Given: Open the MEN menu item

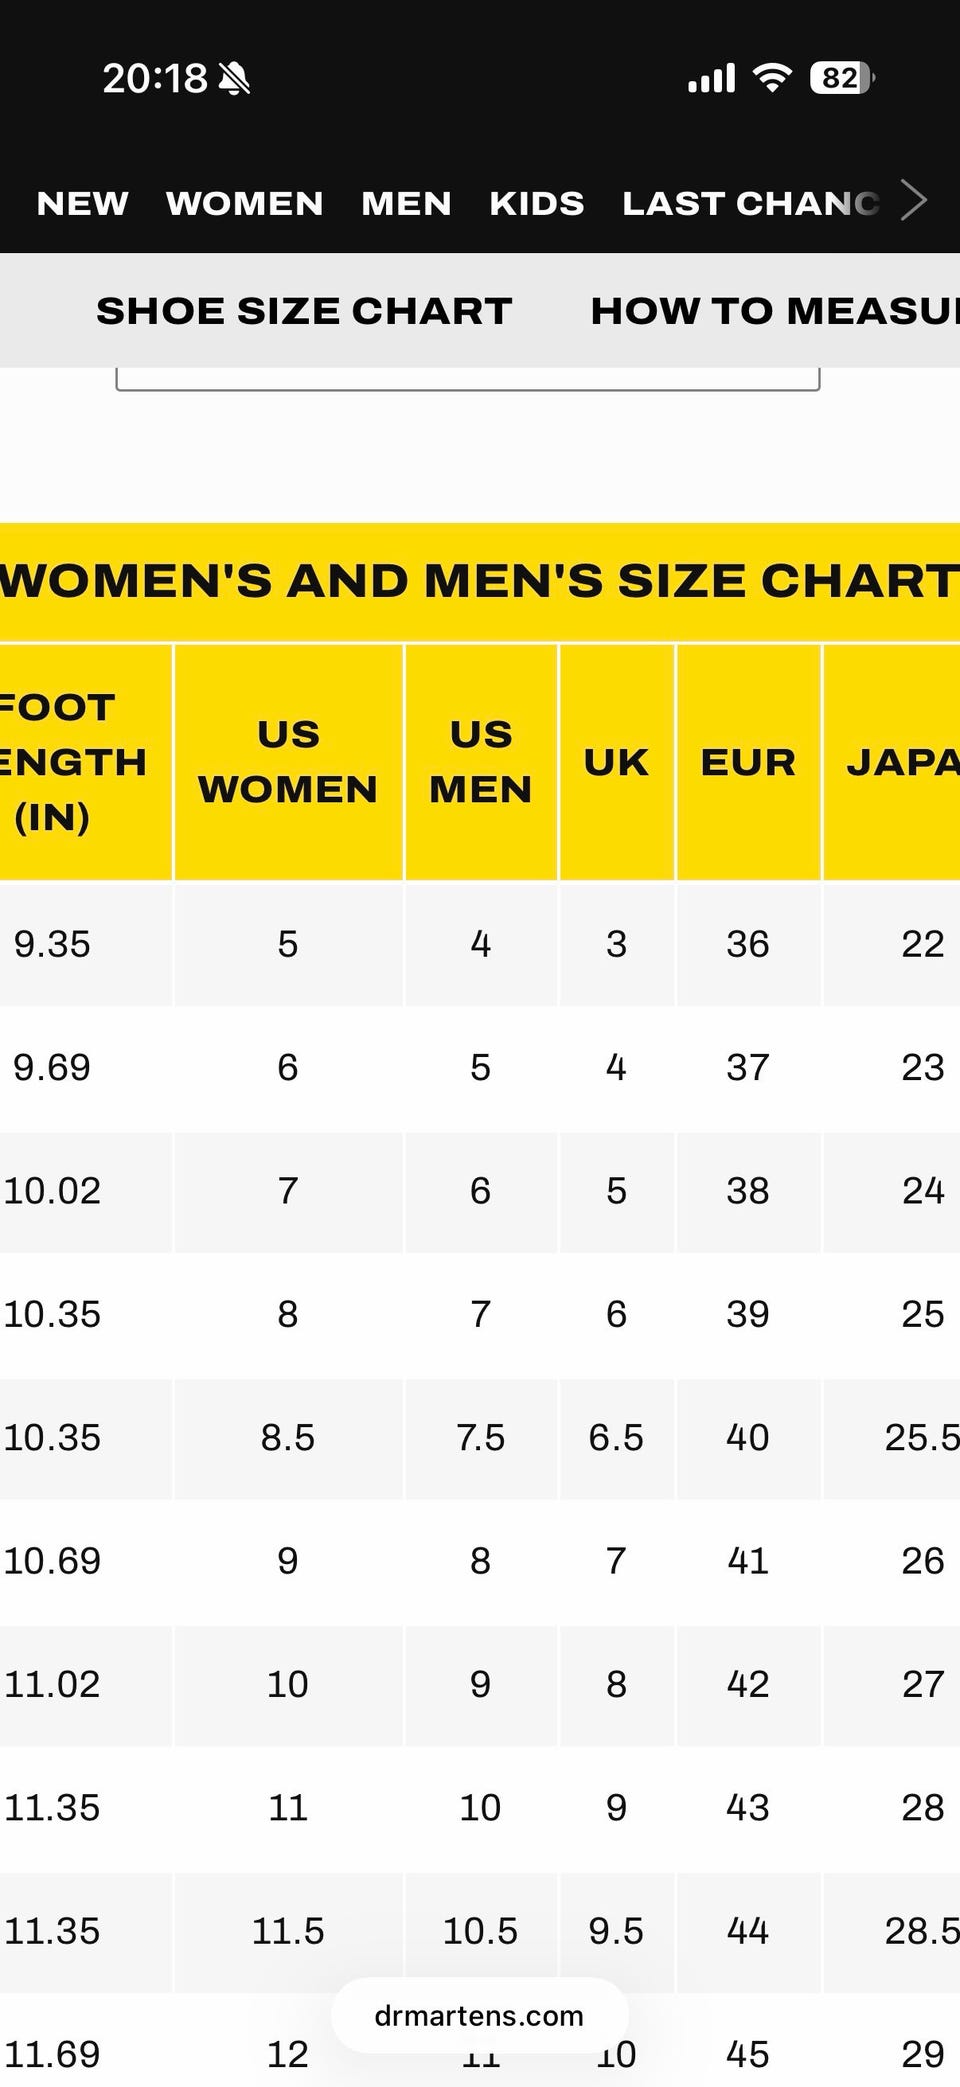Looking at the screenshot, I should click(x=406, y=204).
